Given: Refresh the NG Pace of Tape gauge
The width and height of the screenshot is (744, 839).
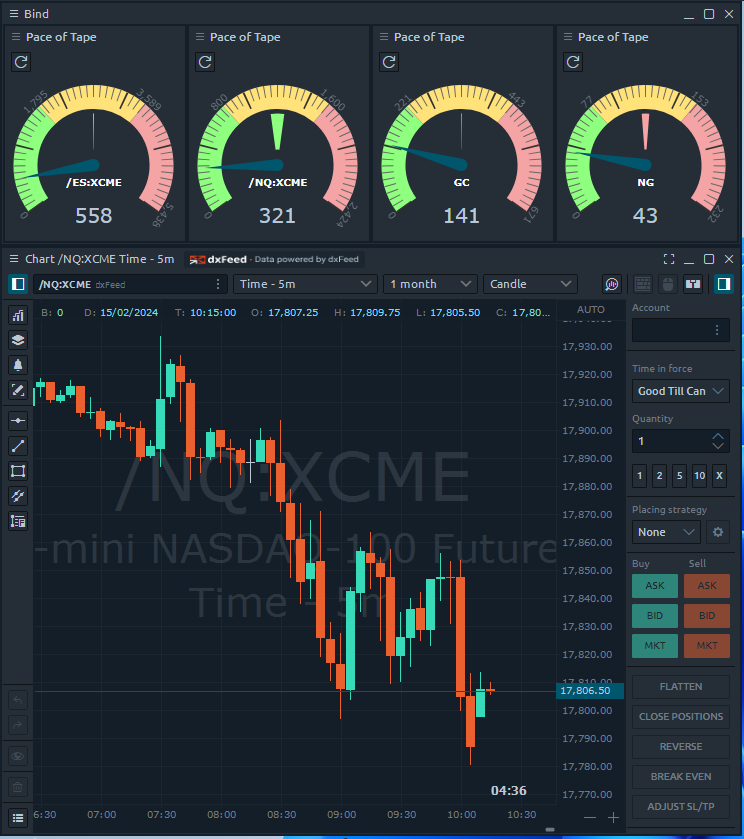Looking at the screenshot, I should point(573,62).
